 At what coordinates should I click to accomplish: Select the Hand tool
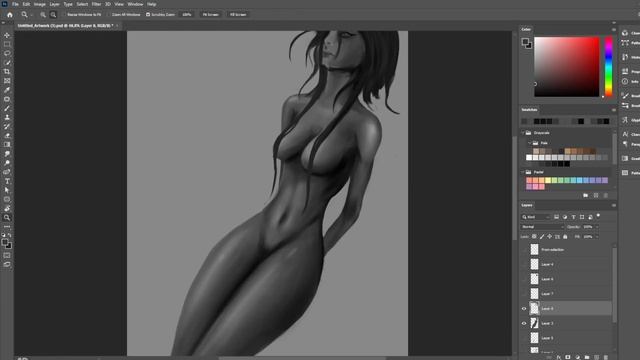click(x=7, y=209)
